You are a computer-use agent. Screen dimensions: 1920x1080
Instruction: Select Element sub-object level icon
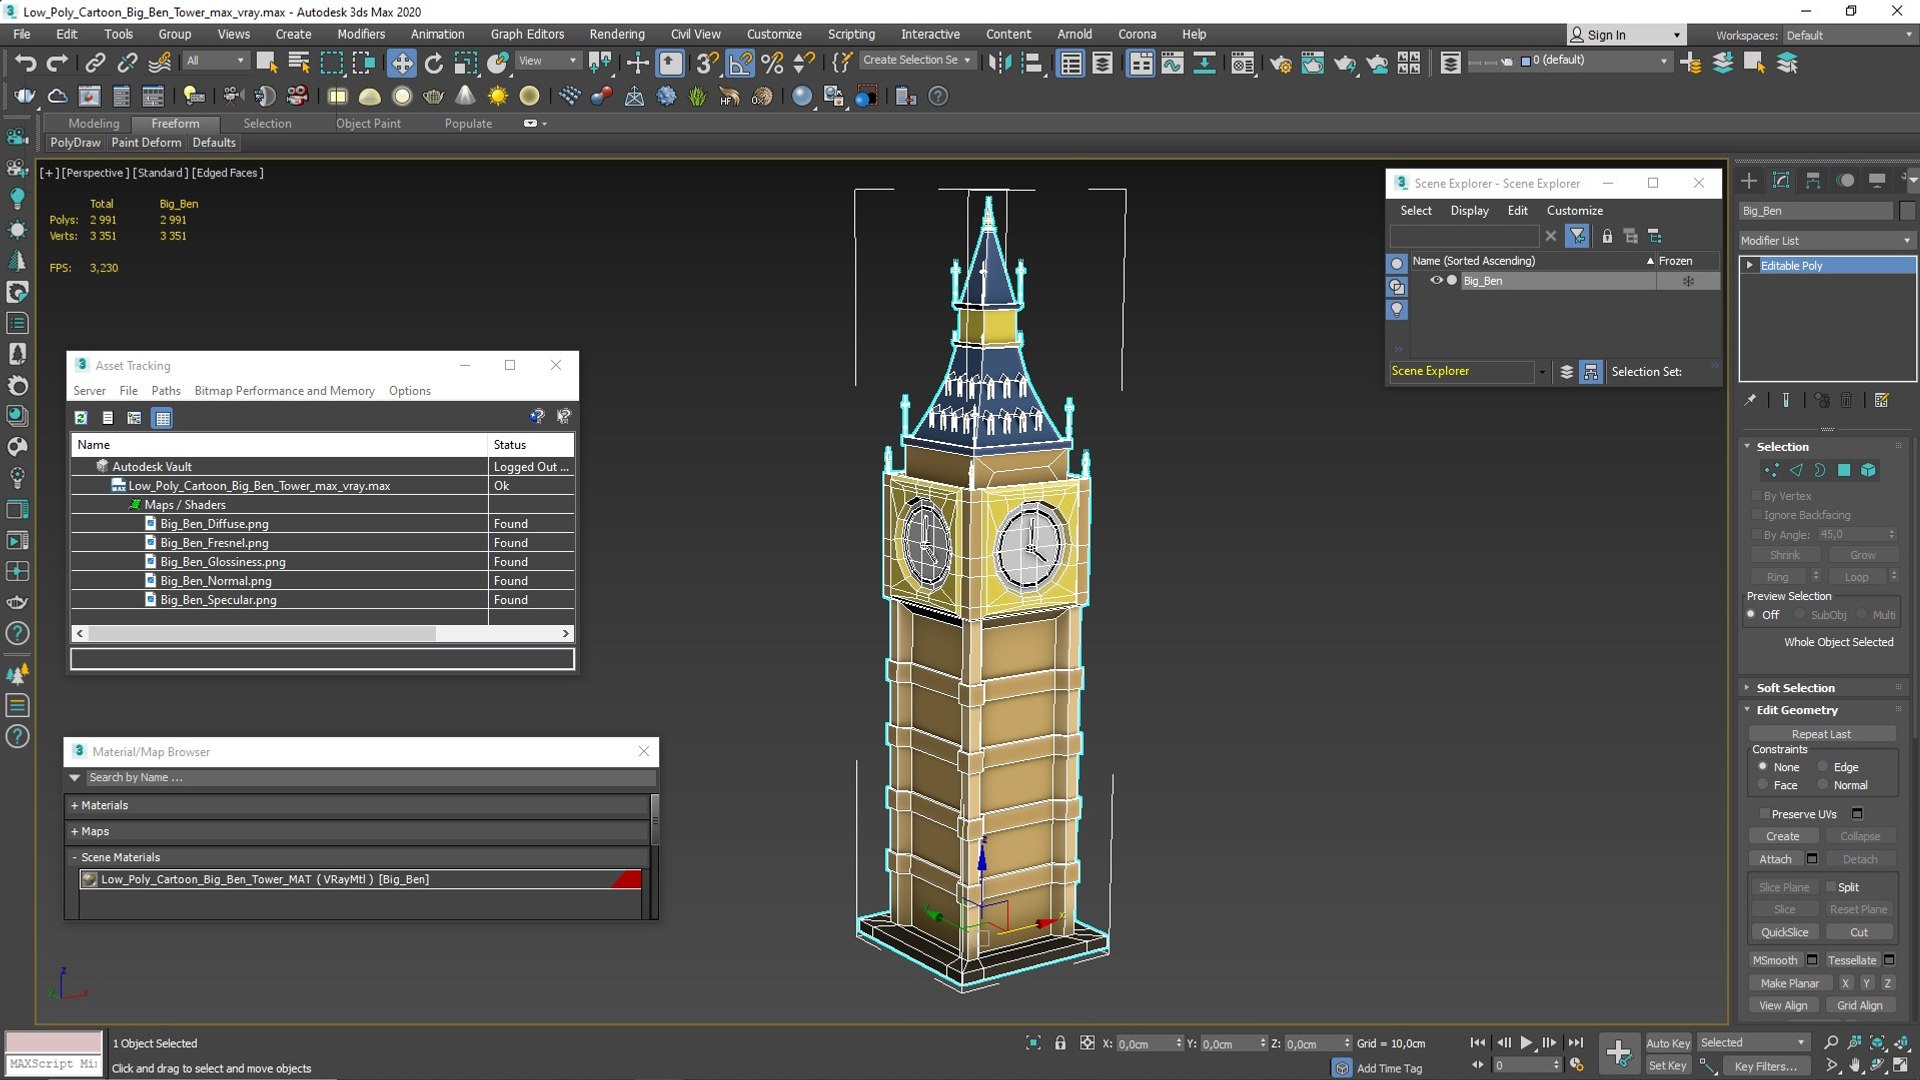(x=1868, y=470)
